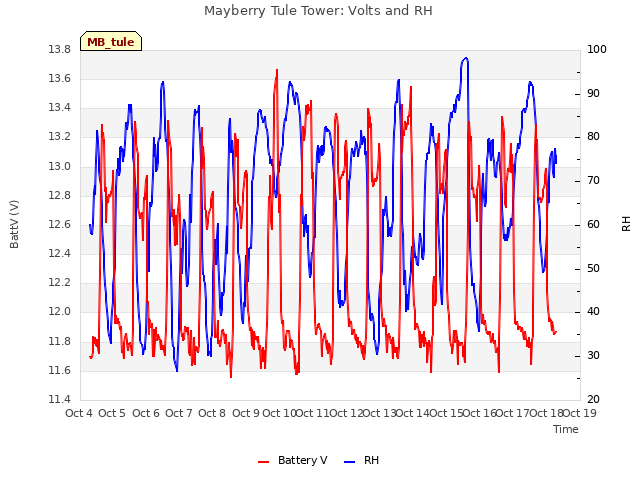Screen dimensions: 640x480
Task: Click the 13.0 voltage tick label
Action: tap(60, 167)
